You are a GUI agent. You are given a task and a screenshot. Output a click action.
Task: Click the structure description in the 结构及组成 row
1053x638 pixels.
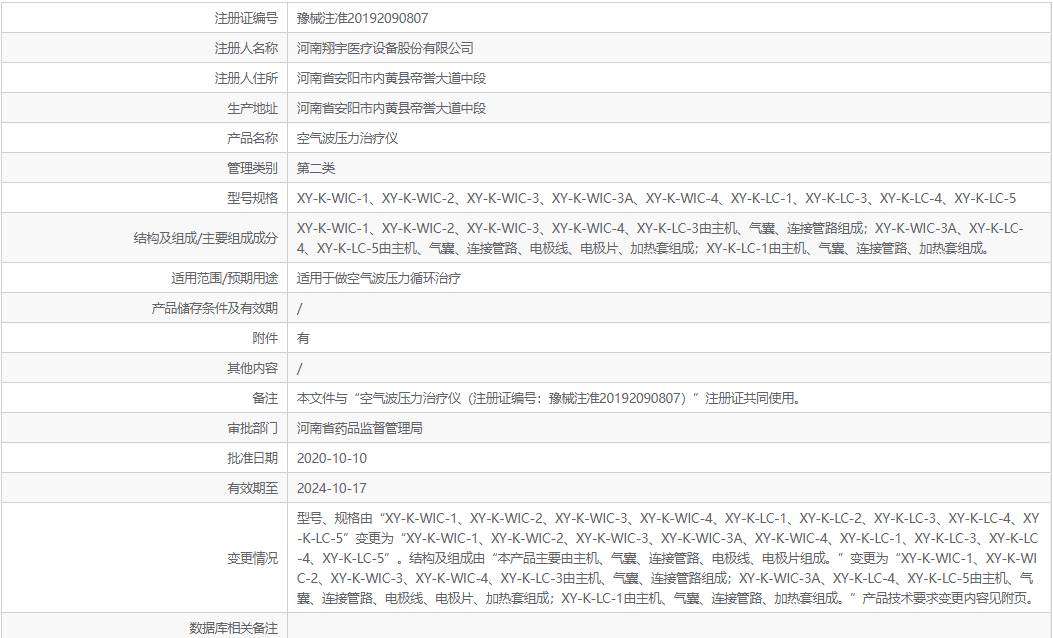660,238
